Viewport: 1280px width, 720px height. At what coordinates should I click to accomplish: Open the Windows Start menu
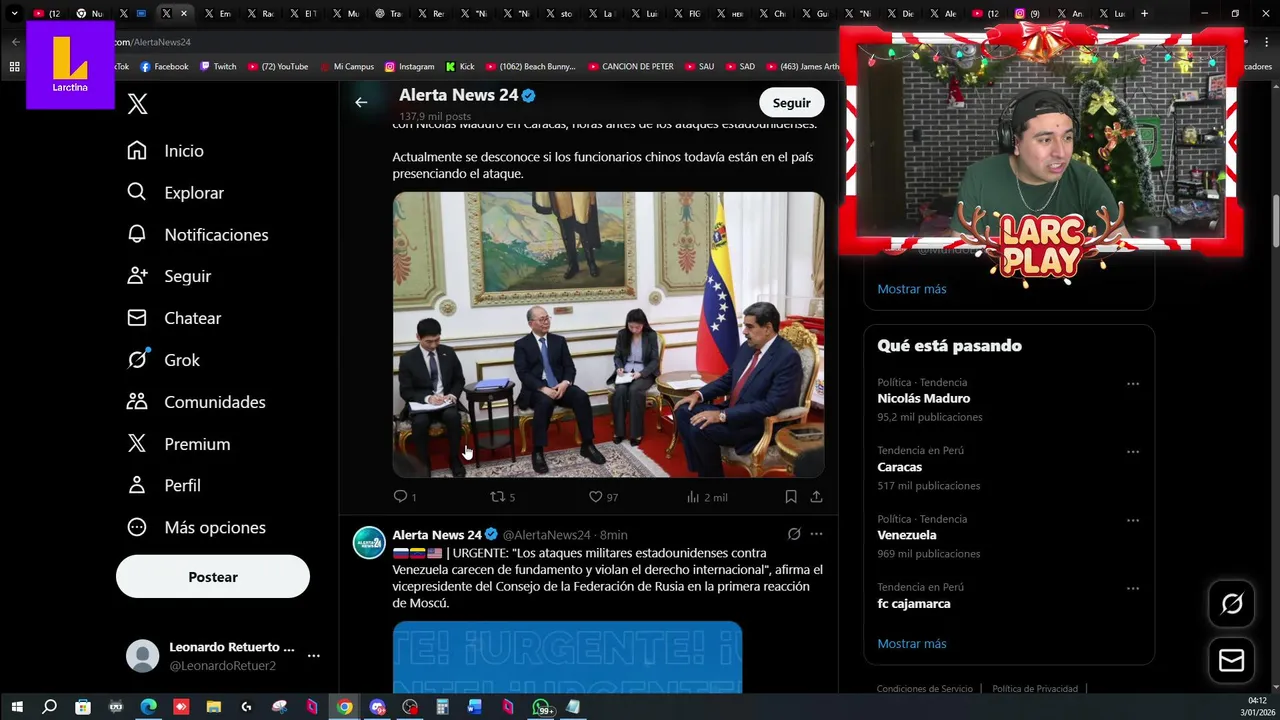click(17, 707)
